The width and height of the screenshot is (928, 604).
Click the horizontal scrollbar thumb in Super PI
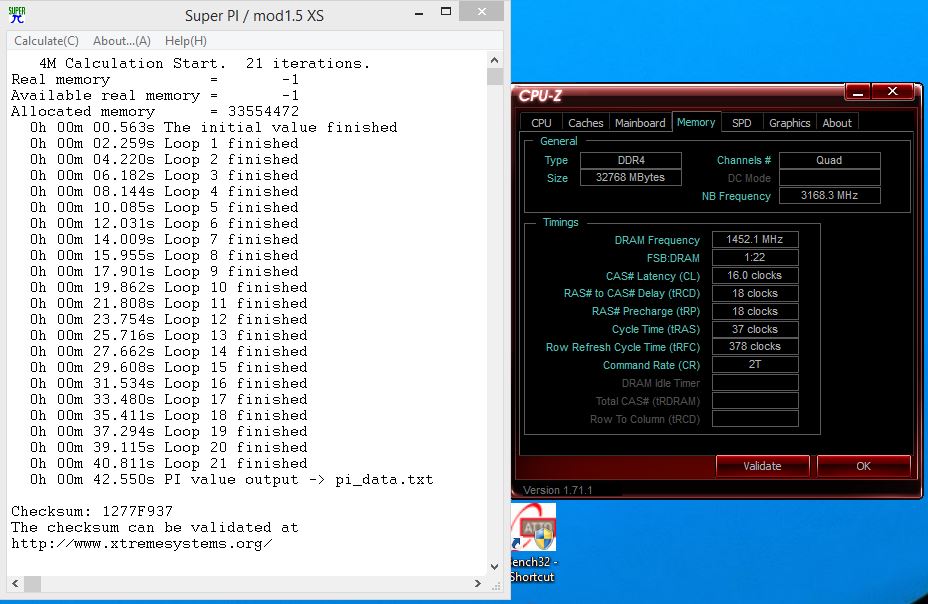[x=32, y=584]
